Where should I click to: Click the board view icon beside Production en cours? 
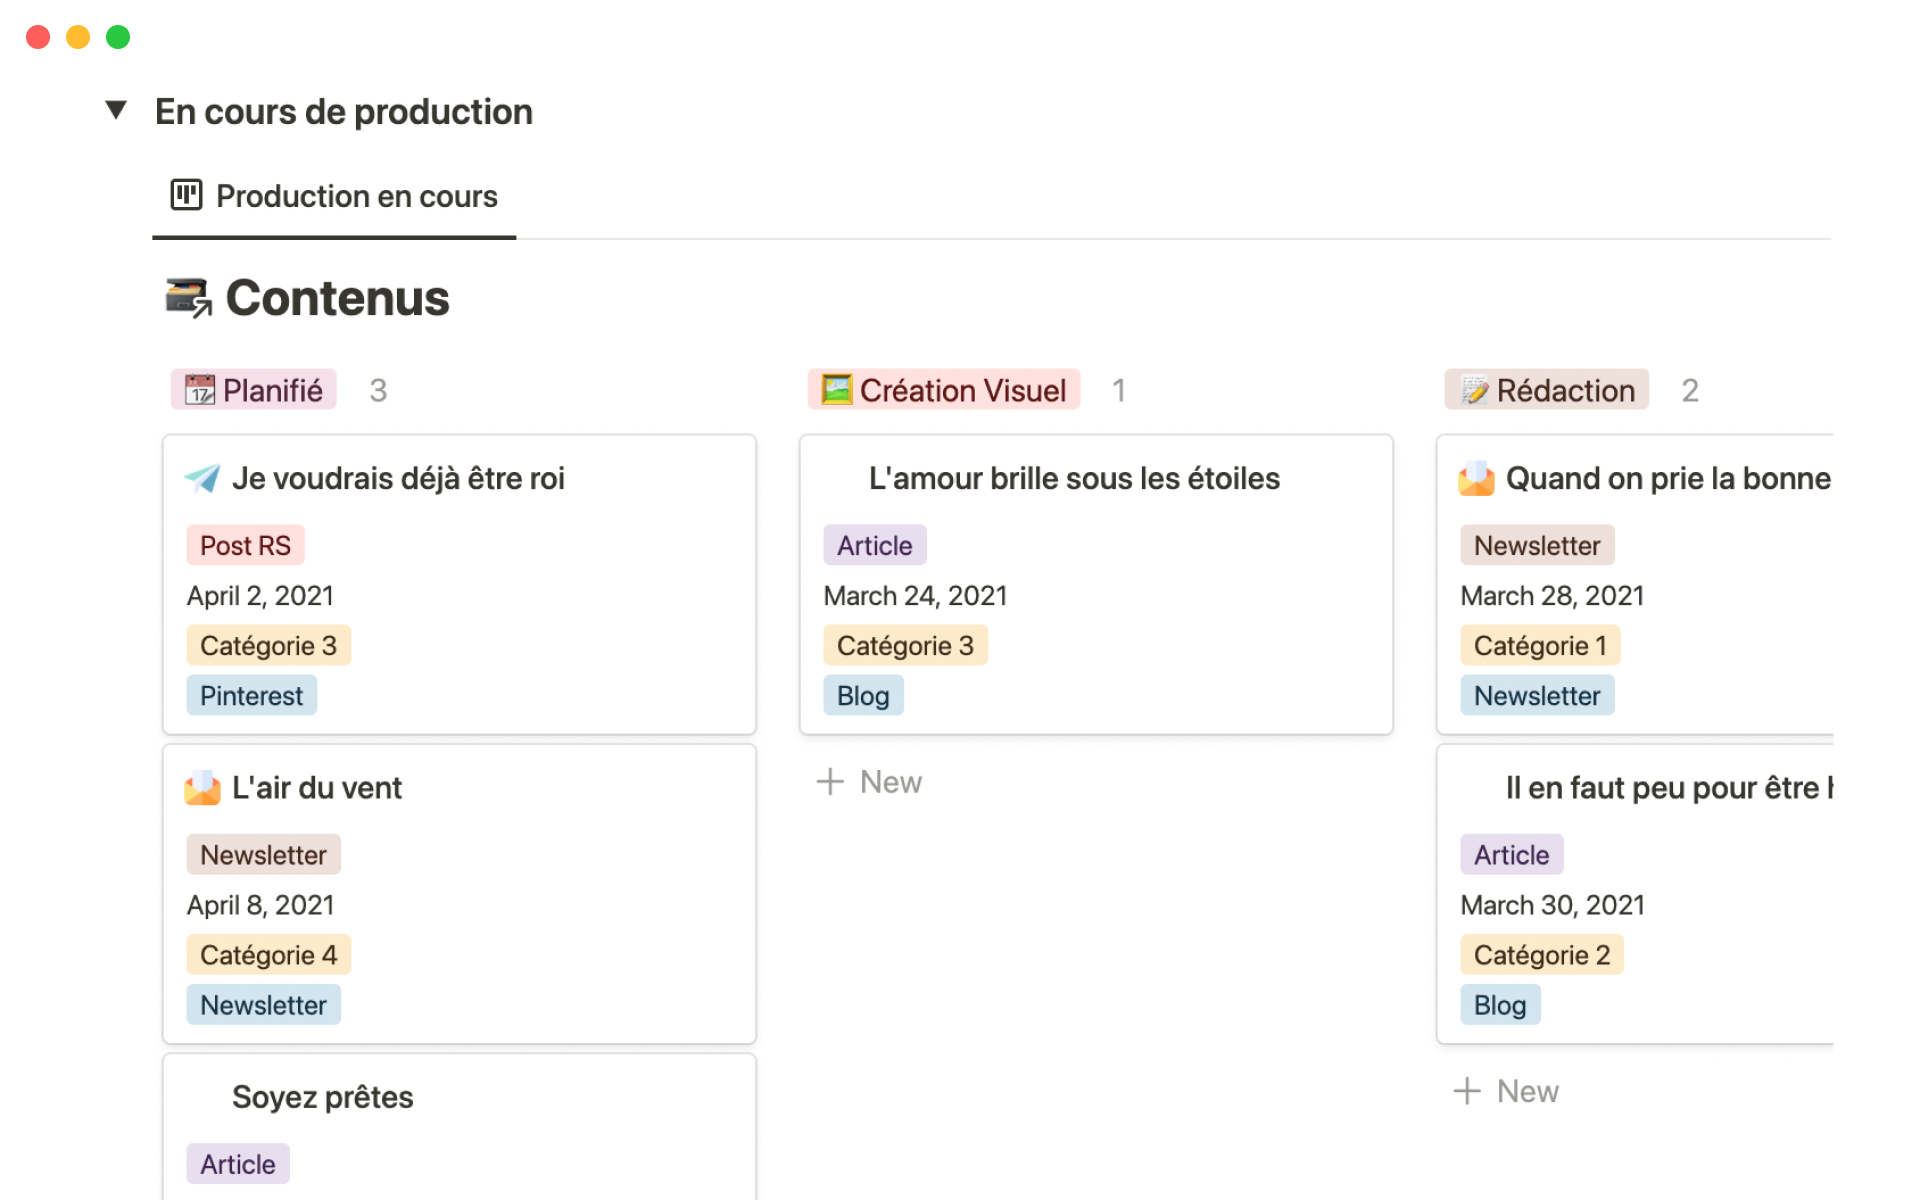click(186, 195)
